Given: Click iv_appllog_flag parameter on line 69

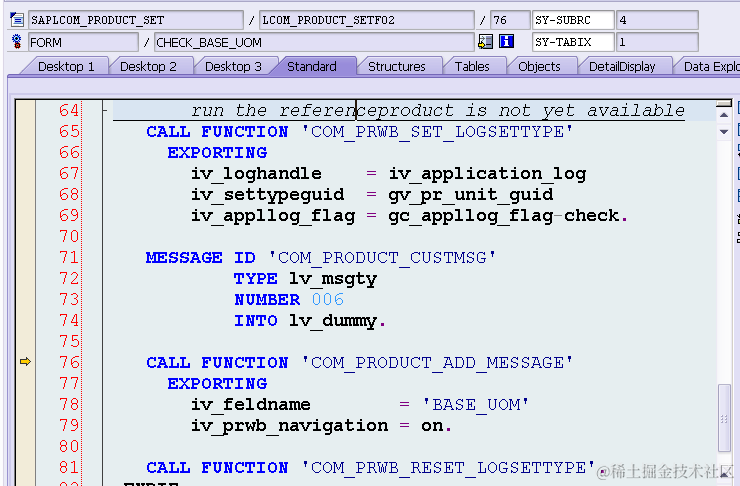Looking at the screenshot, I should coord(273,216).
